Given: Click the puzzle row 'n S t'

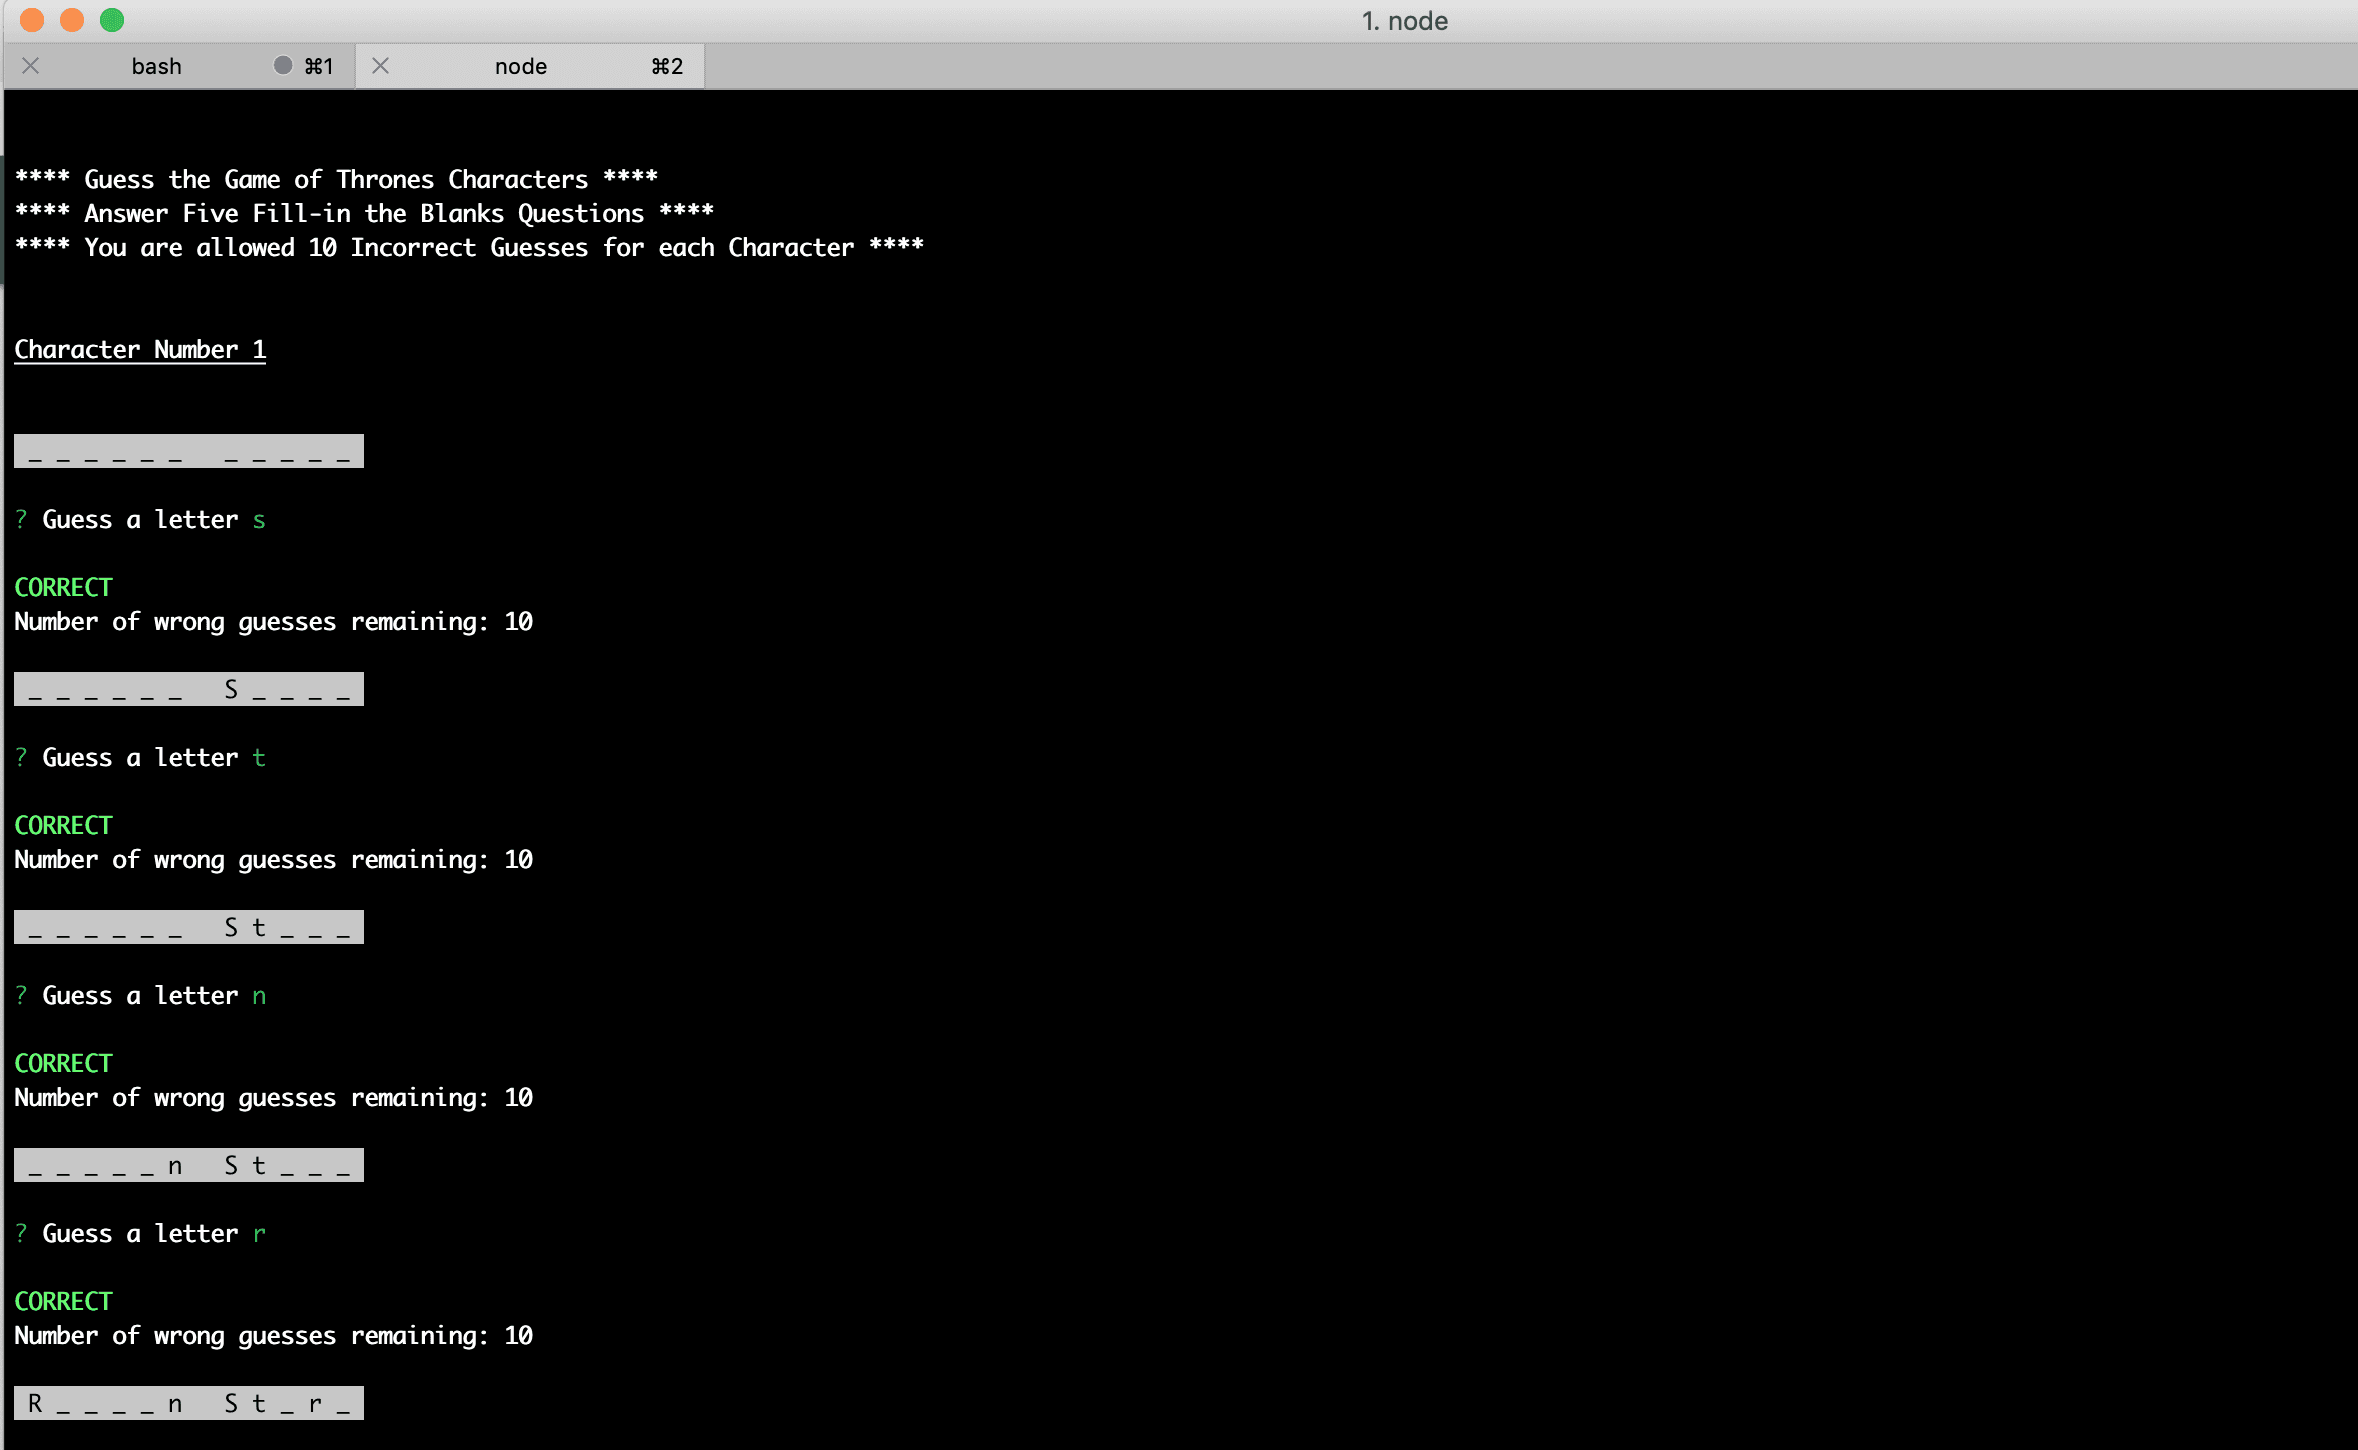Looking at the screenshot, I should pos(189,1165).
